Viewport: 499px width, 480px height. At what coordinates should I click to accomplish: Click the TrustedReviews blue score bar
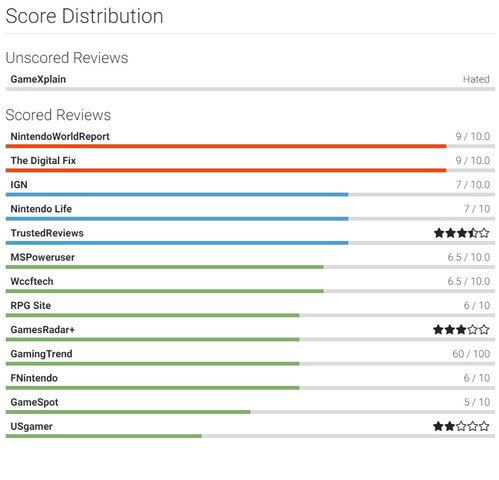coord(177,243)
